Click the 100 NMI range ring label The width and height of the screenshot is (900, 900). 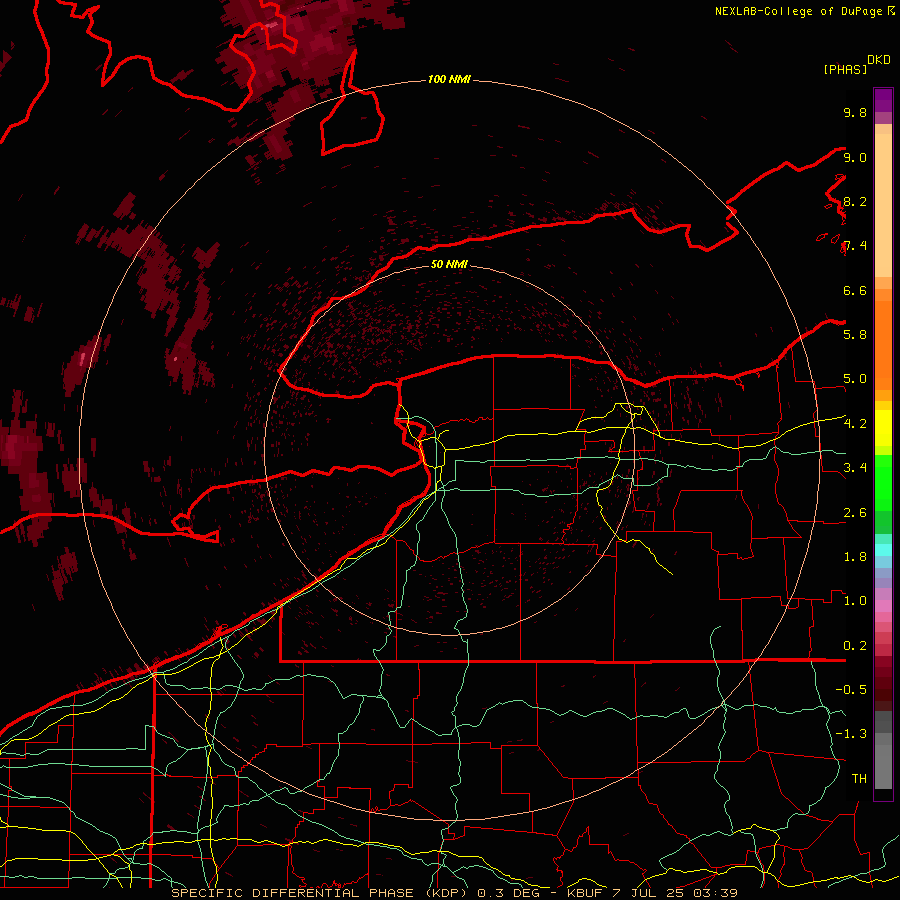[449, 79]
